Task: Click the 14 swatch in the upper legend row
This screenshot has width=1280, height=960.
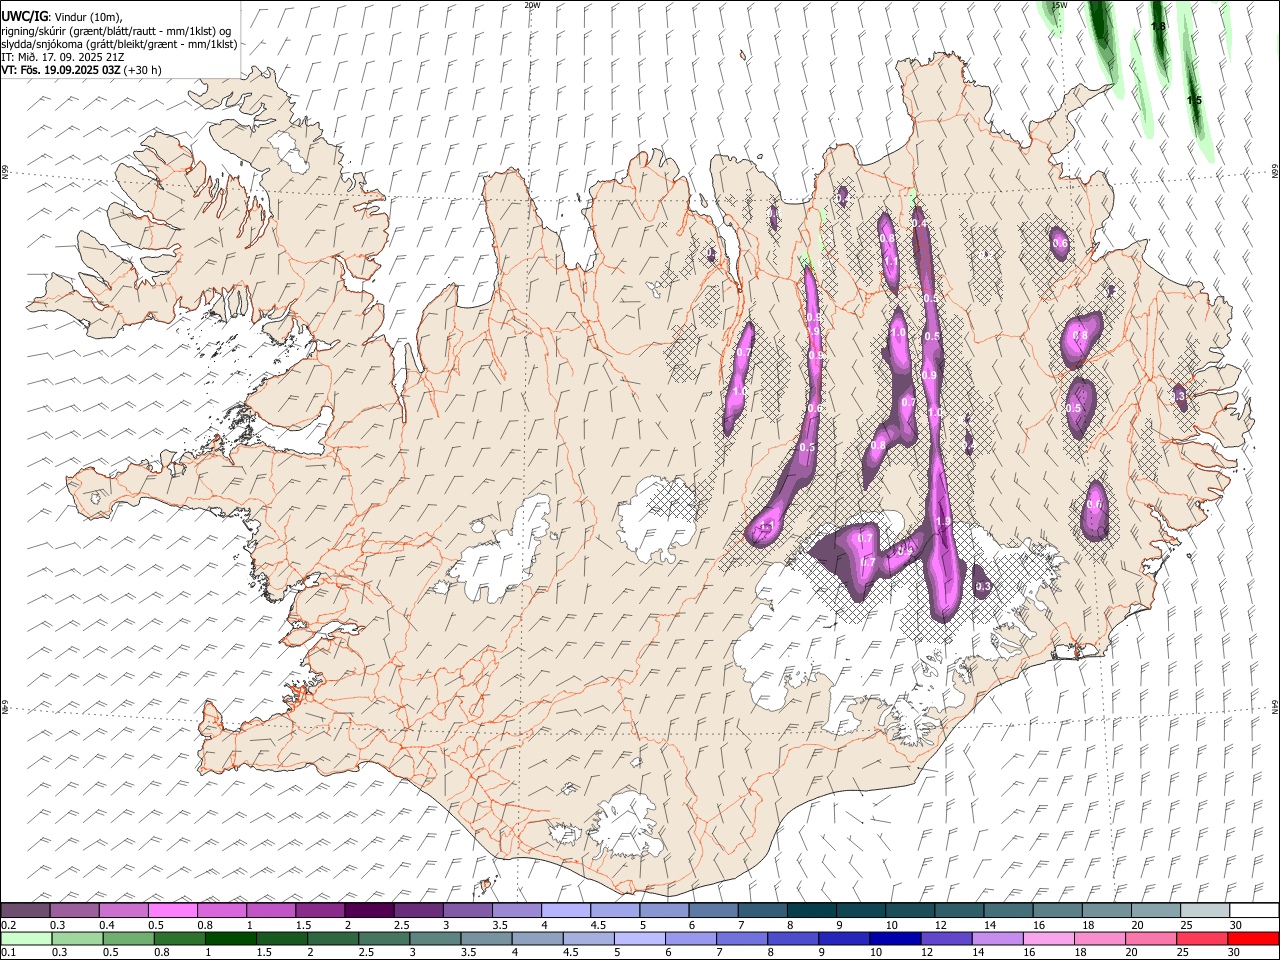Action: click(x=1006, y=910)
